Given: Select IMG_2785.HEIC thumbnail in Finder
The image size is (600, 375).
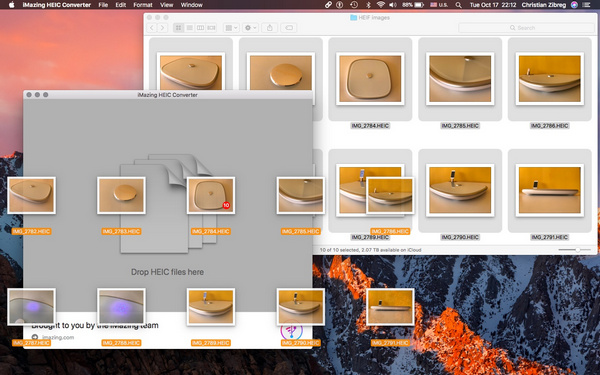Looking at the screenshot, I should pyautogui.click(x=460, y=78).
